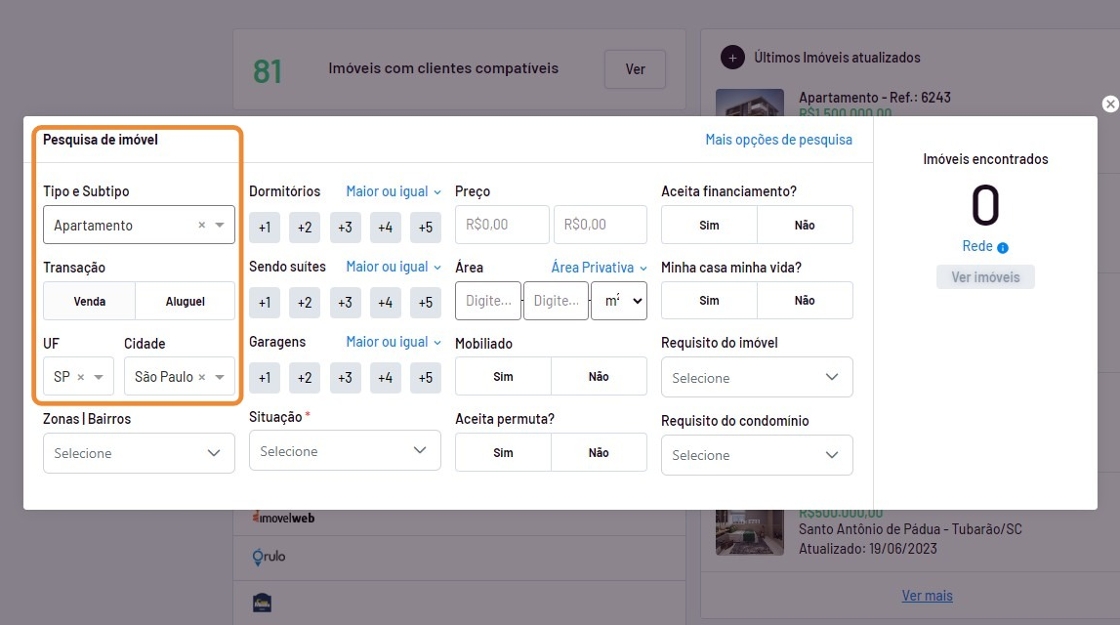Open the Área Privativa type menu

click(598, 267)
